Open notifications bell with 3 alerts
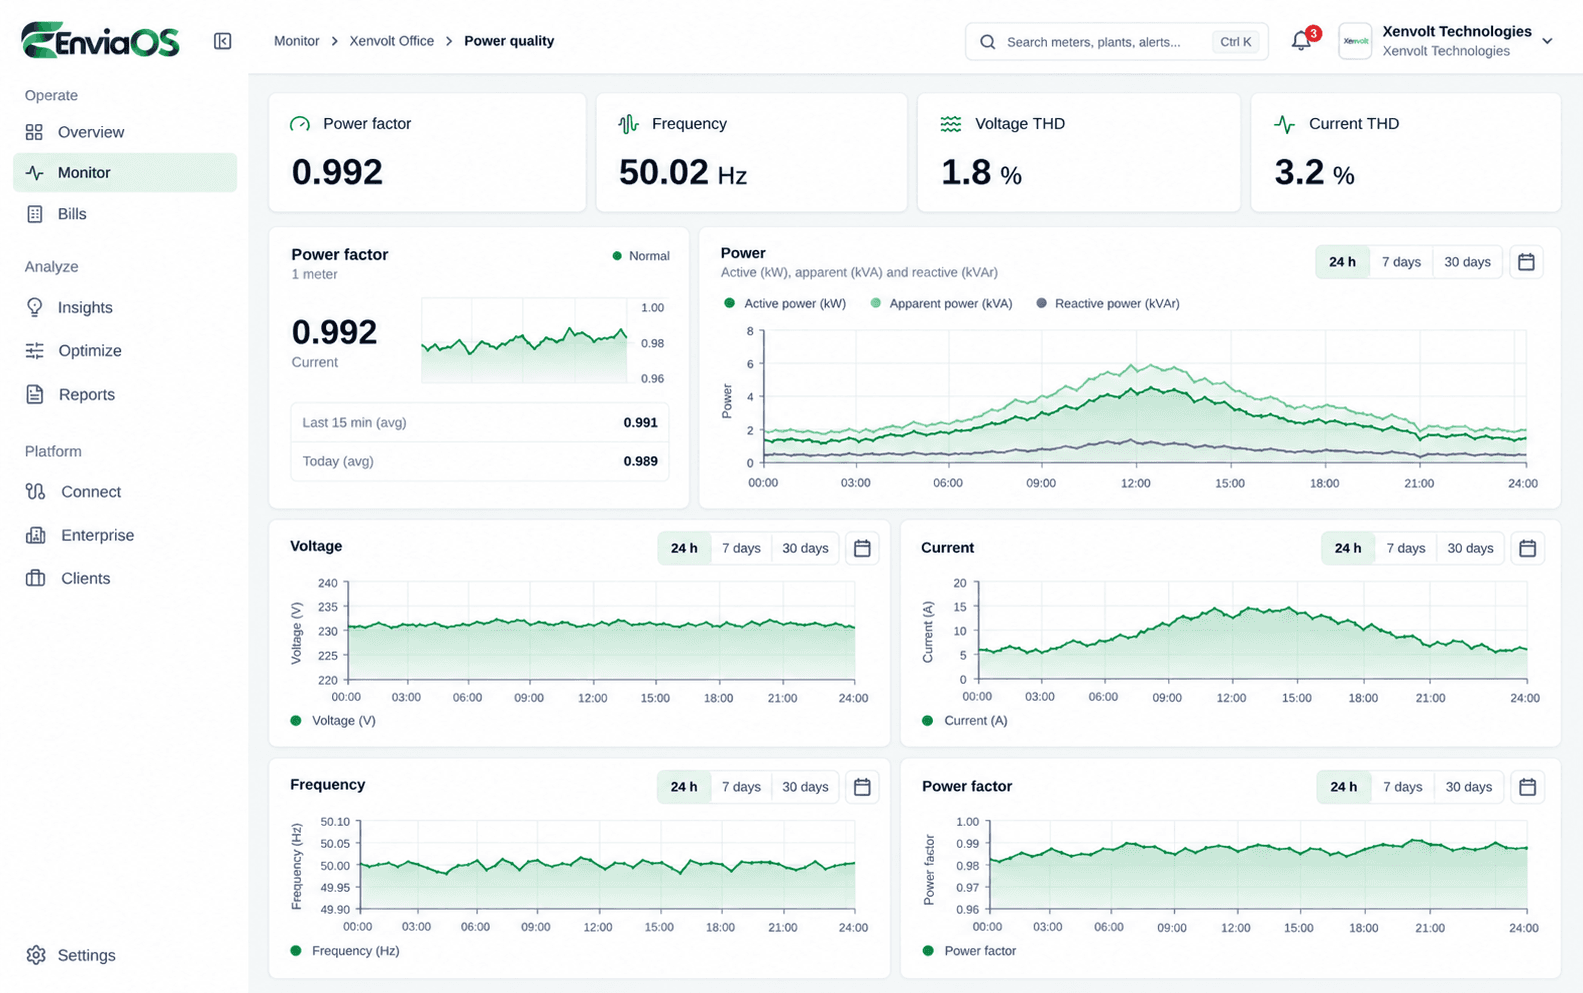This screenshot has width=1583, height=993. click(1301, 41)
